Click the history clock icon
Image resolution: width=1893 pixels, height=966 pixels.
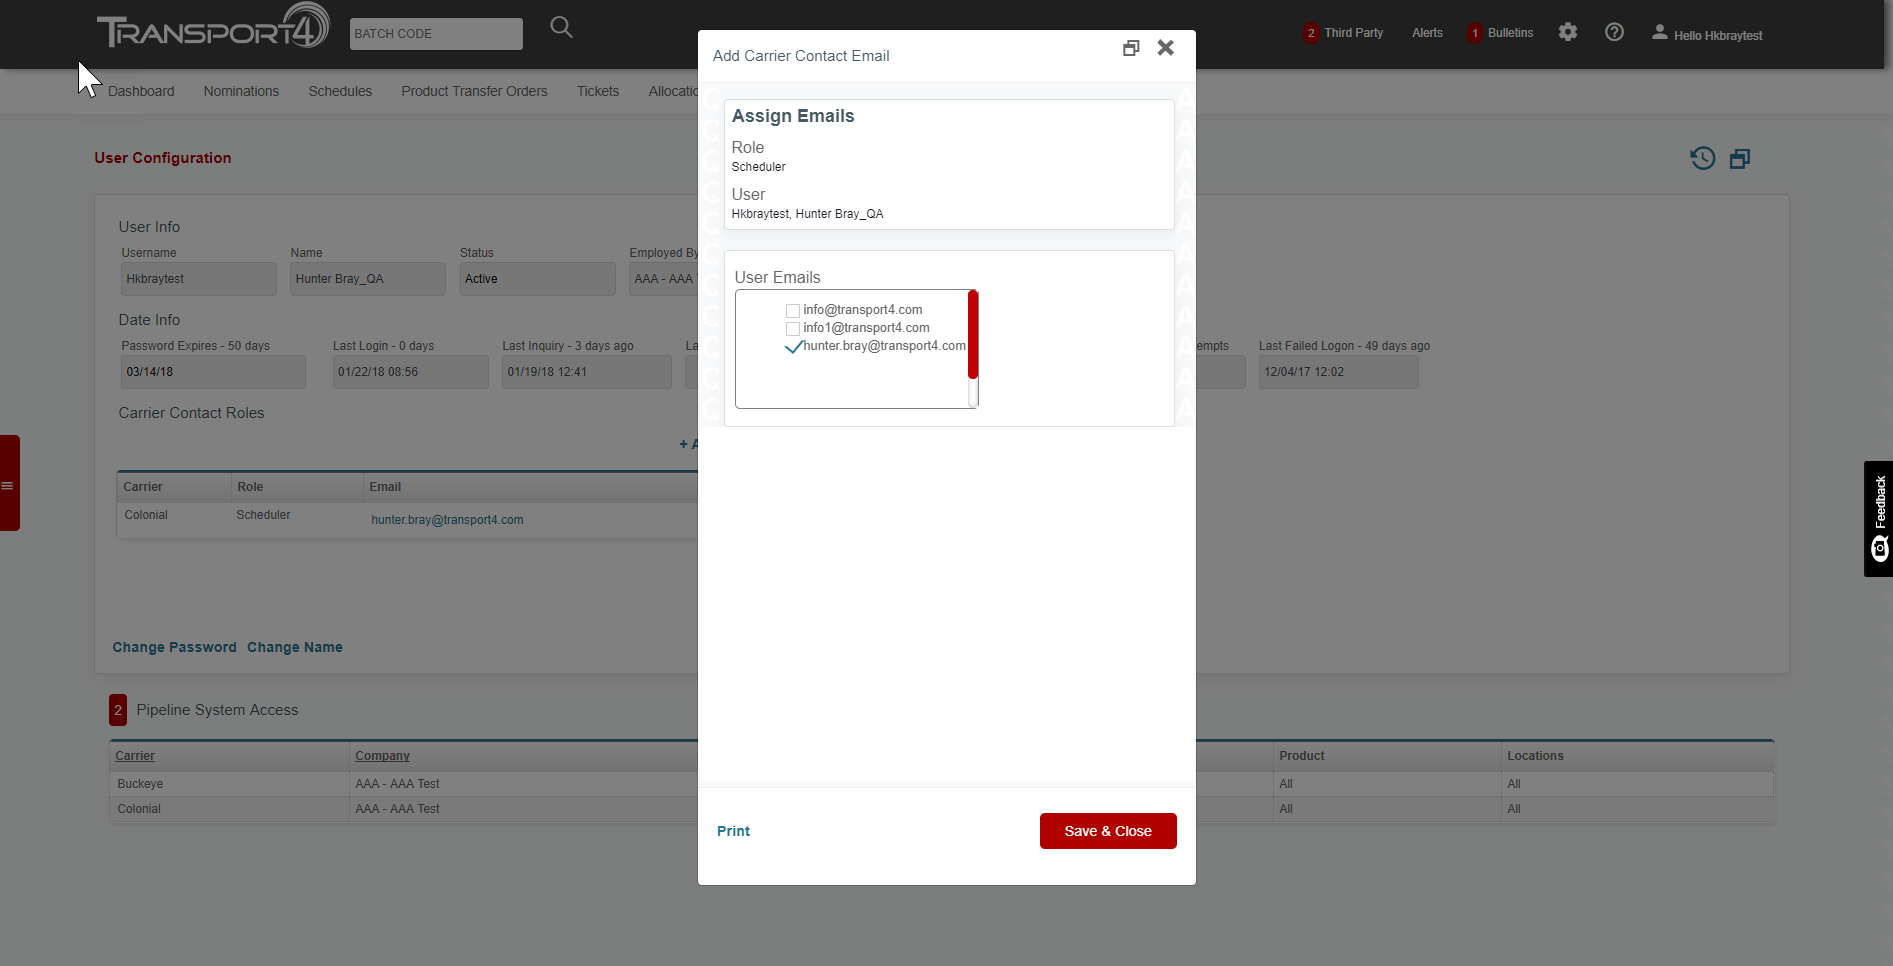tap(1702, 158)
